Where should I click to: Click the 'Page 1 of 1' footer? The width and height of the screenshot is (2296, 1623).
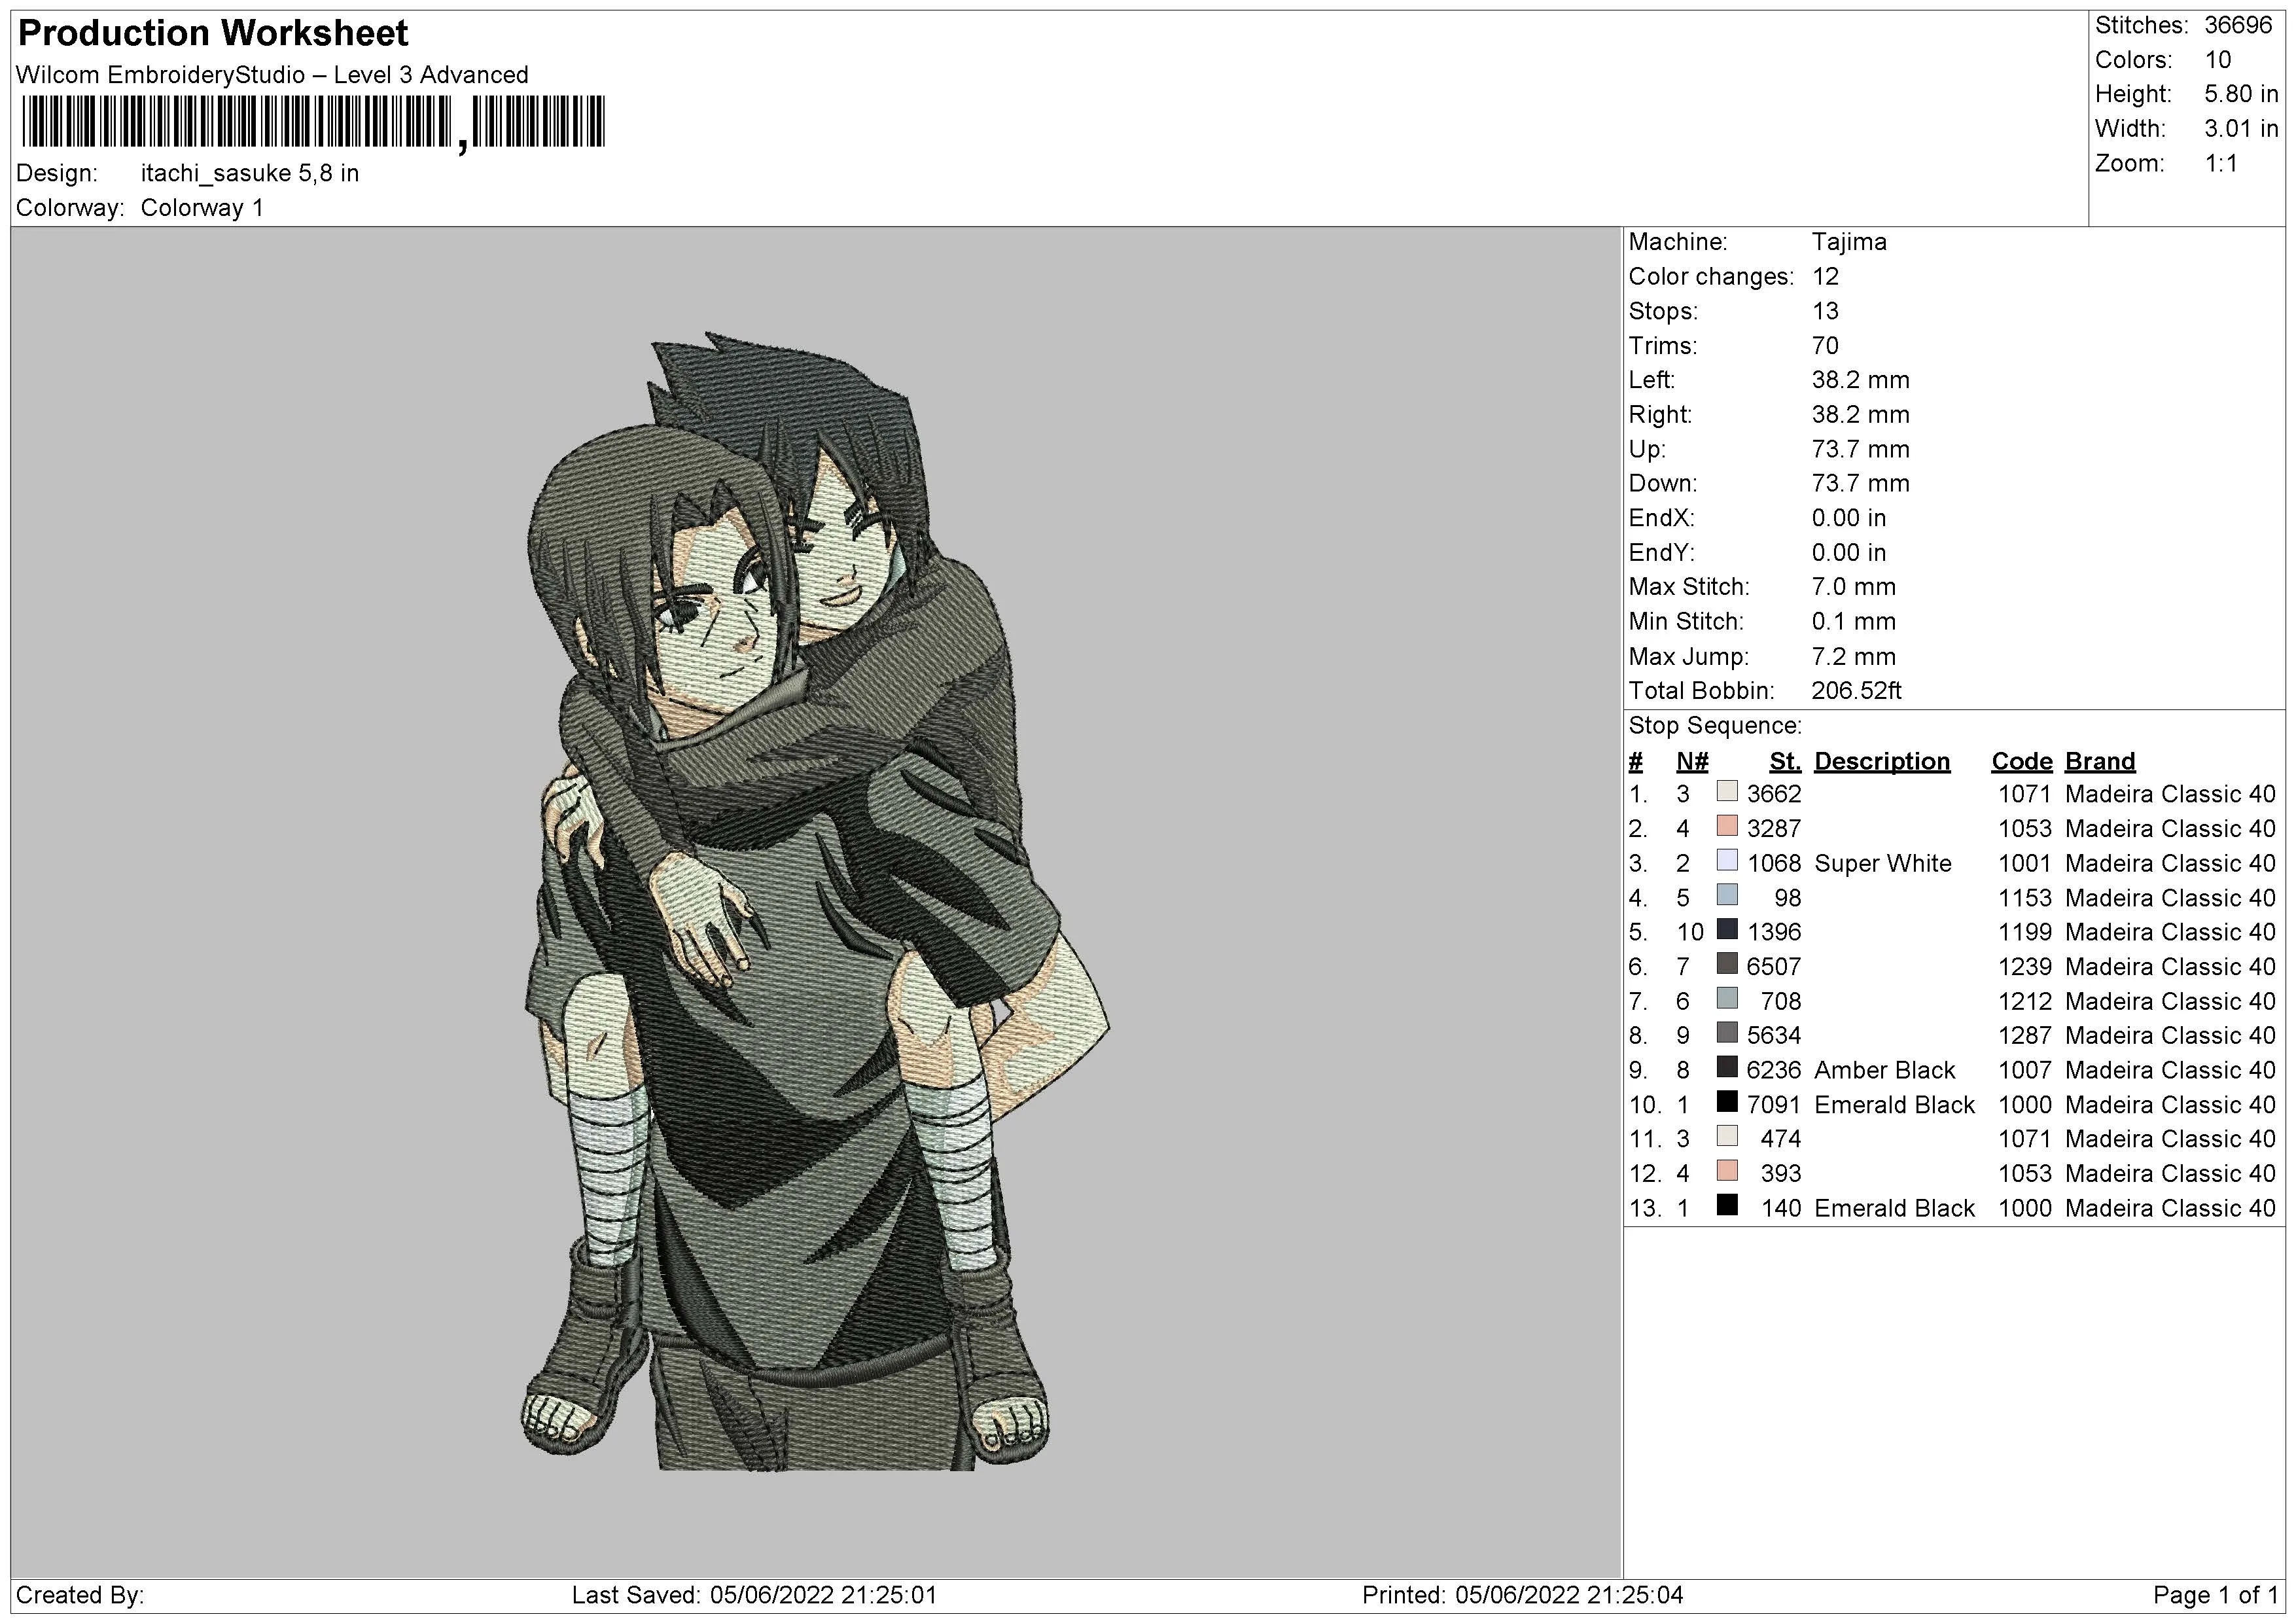pyautogui.click(x=2215, y=1595)
